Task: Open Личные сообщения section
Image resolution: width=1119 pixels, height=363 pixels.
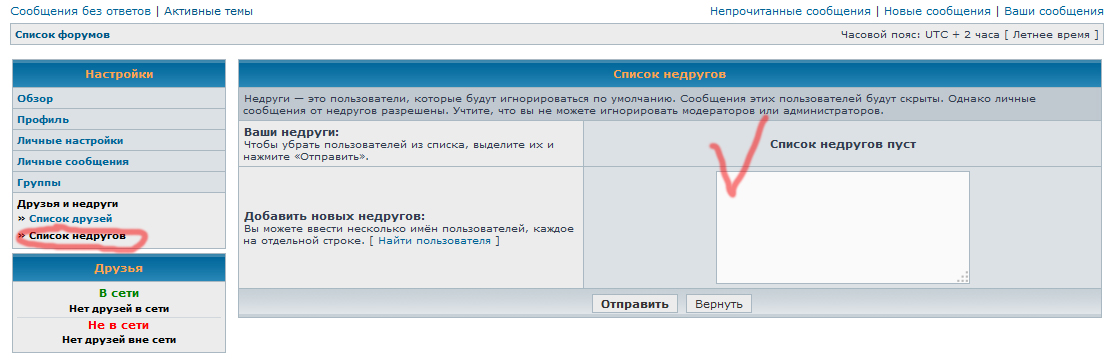Action: pyautogui.click(x=73, y=162)
